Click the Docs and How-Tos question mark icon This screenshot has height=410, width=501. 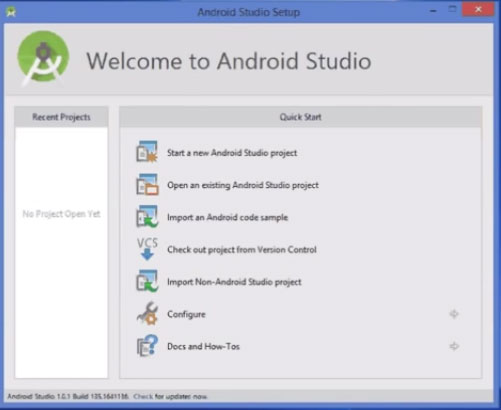coord(147,346)
